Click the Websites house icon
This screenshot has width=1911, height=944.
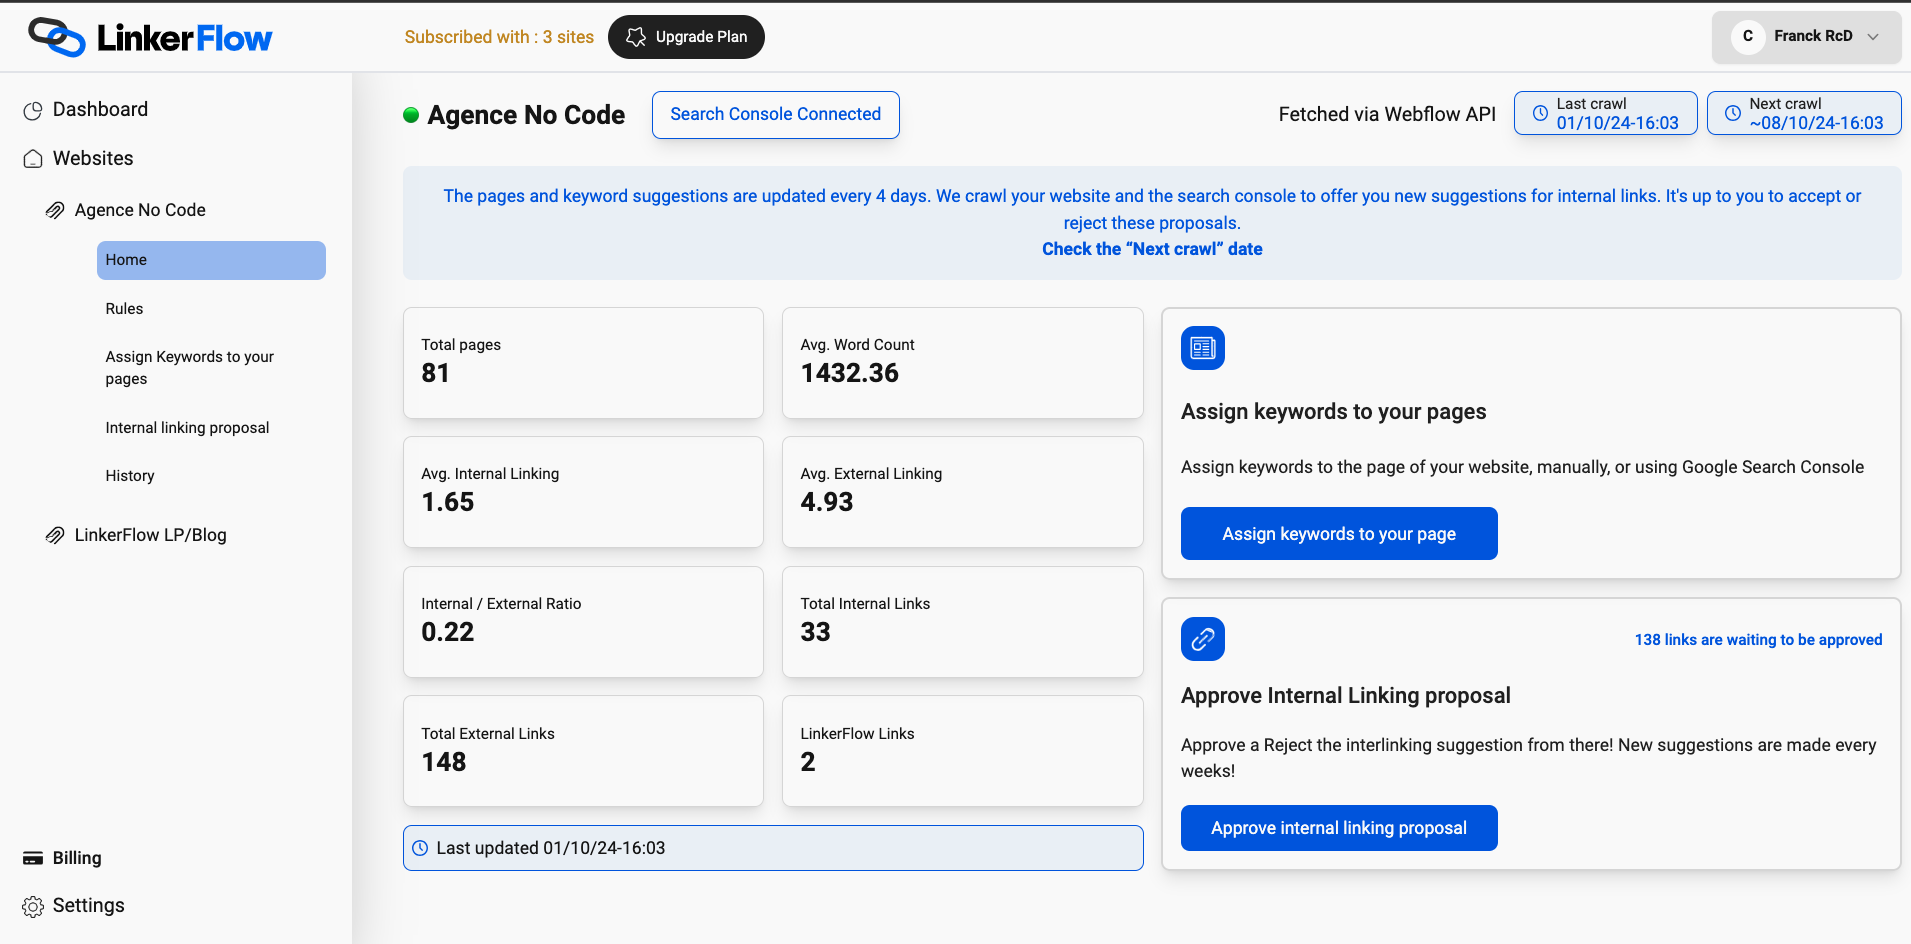[33, 159]
